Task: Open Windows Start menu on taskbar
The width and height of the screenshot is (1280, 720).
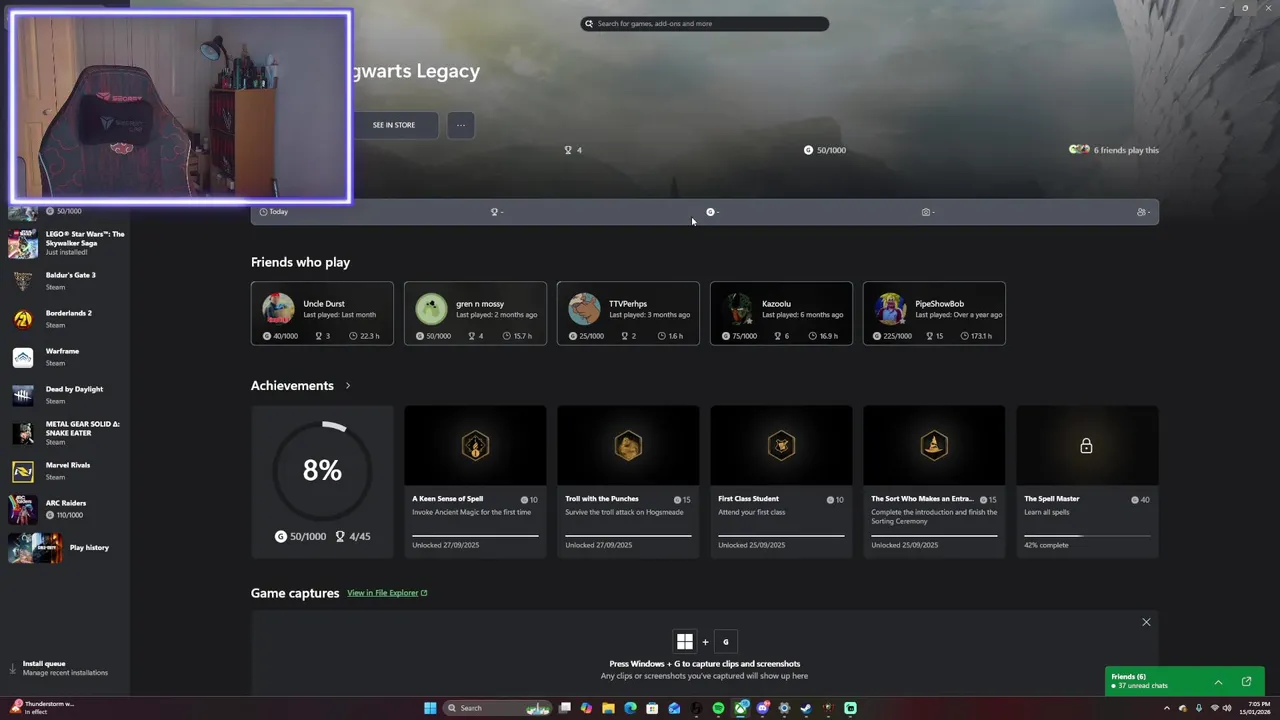Action: pos(430,708)
